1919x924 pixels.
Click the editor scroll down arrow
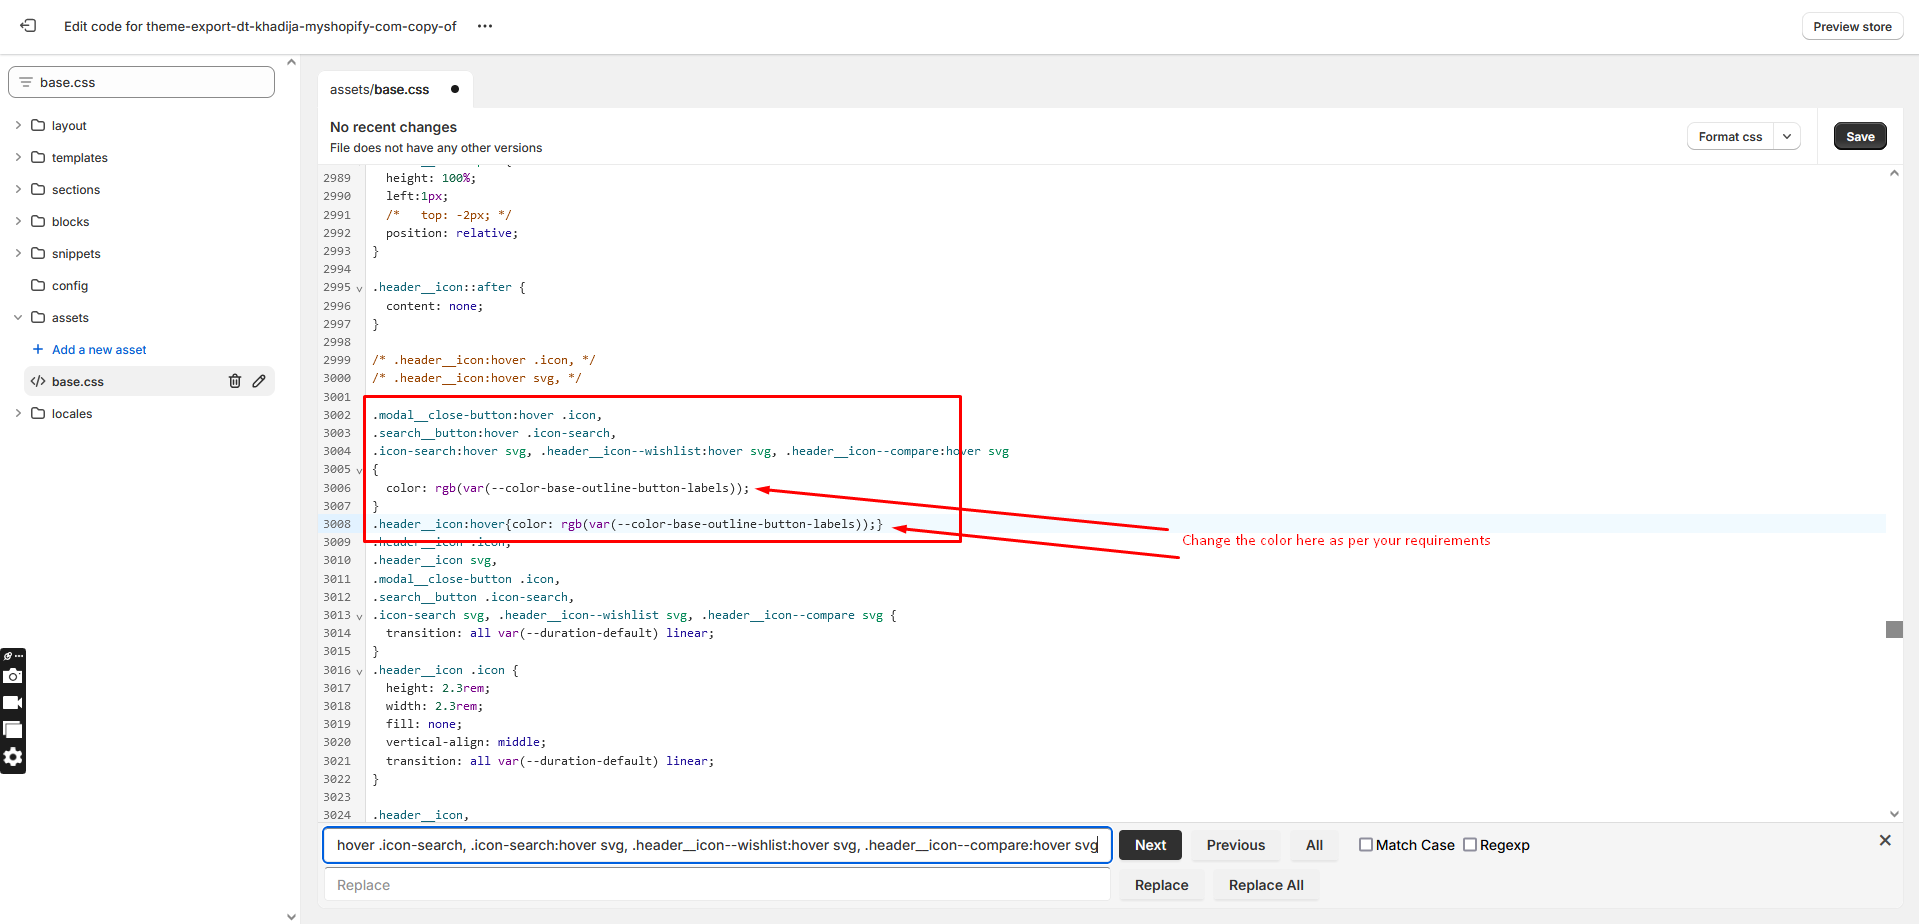click(x=1894, y=814)
